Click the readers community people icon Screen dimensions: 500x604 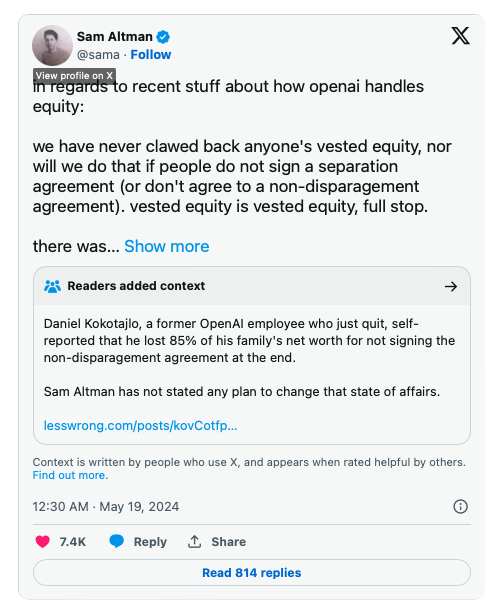52,286
